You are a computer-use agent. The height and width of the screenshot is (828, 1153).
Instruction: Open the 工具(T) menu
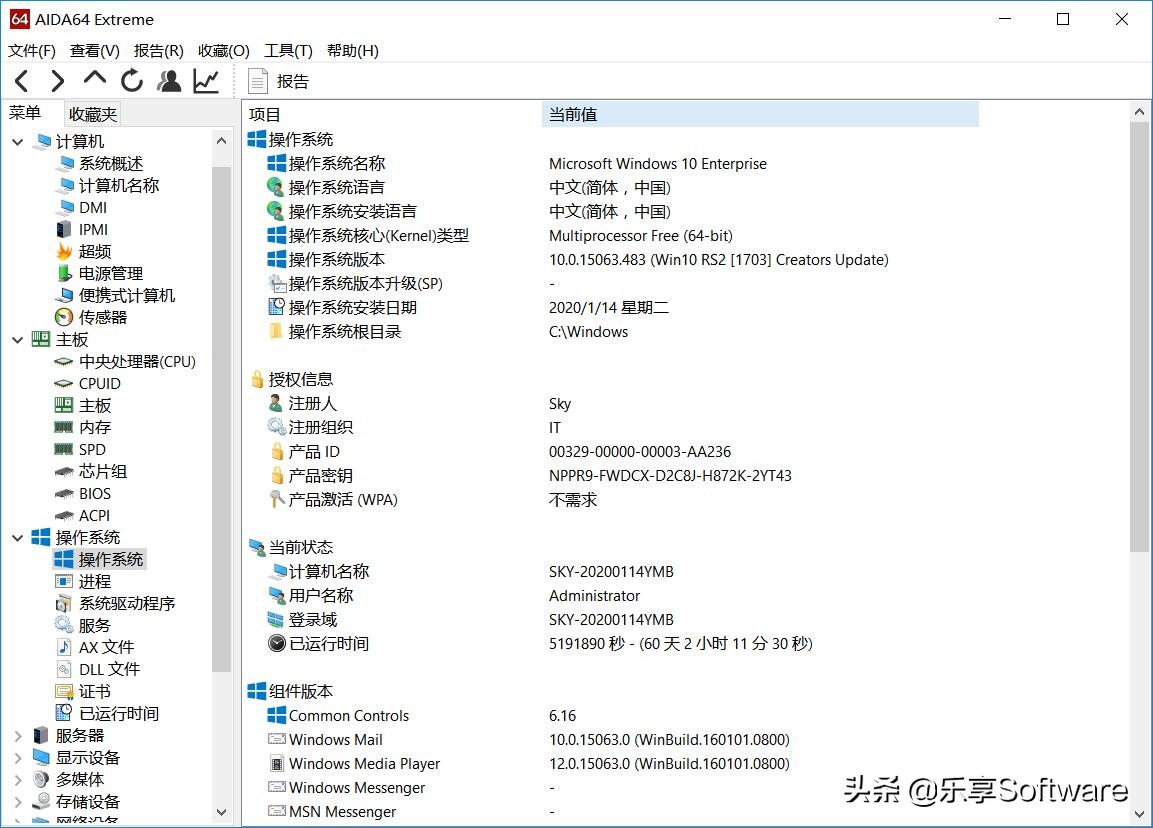pyautogui.click(x=288, y=50)
